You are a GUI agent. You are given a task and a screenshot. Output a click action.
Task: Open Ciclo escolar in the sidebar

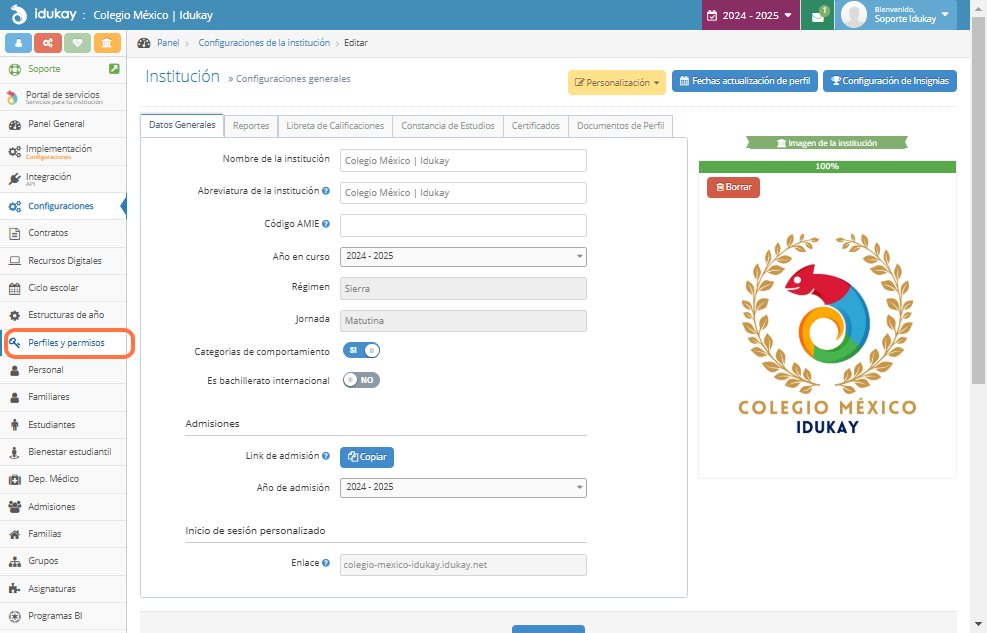coord(63,288)
